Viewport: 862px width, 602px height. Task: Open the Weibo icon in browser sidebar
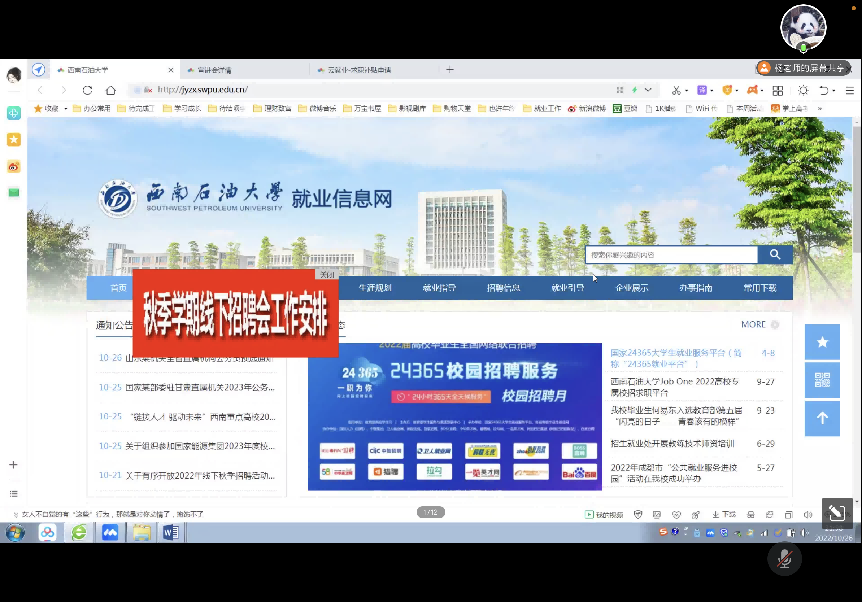[x=14, y=166]
